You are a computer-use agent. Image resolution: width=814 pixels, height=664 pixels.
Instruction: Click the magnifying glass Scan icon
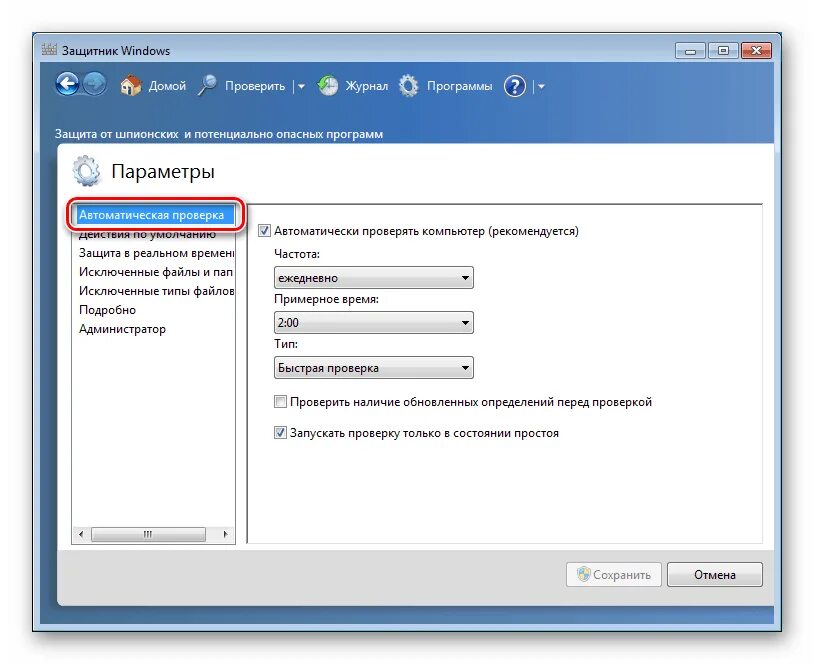207,86
